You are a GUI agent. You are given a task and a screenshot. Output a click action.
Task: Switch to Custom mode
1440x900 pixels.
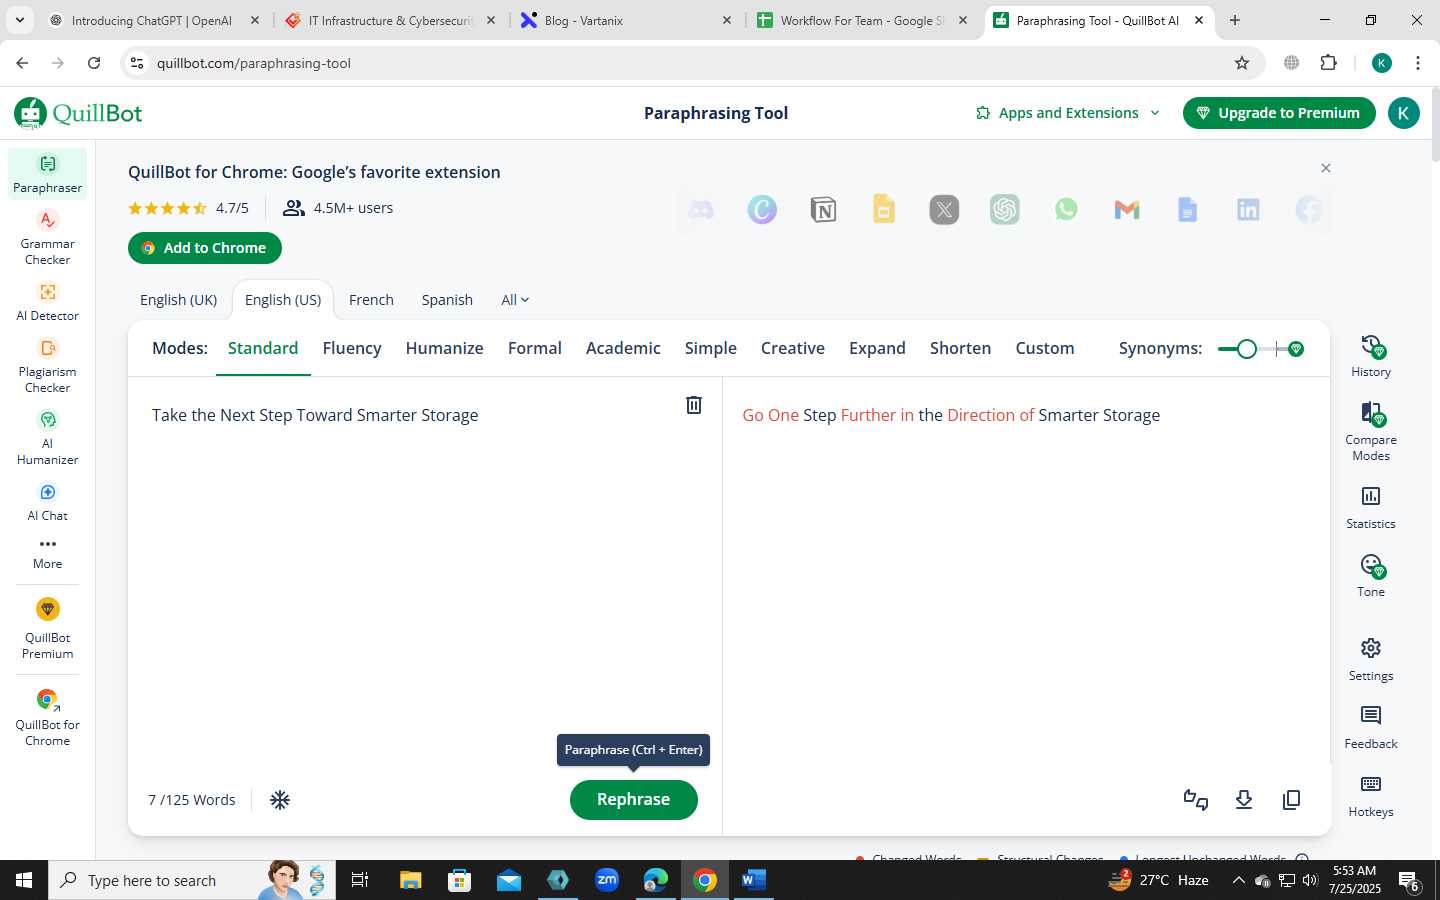1045,348
